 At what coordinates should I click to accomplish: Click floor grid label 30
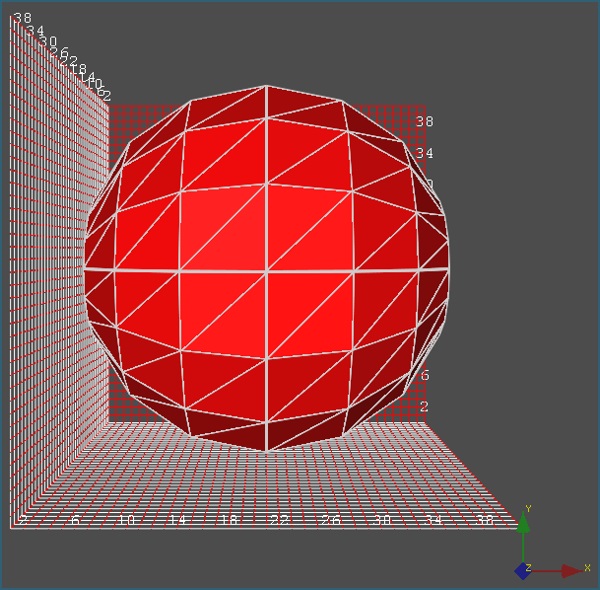[382, 521]
